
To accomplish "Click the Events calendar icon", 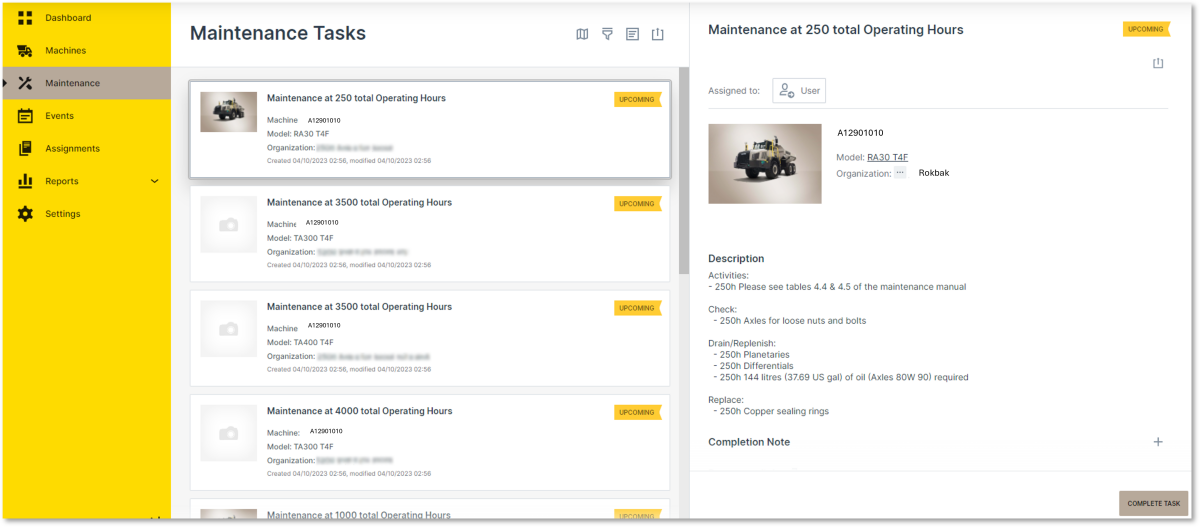I will (25, 116).
